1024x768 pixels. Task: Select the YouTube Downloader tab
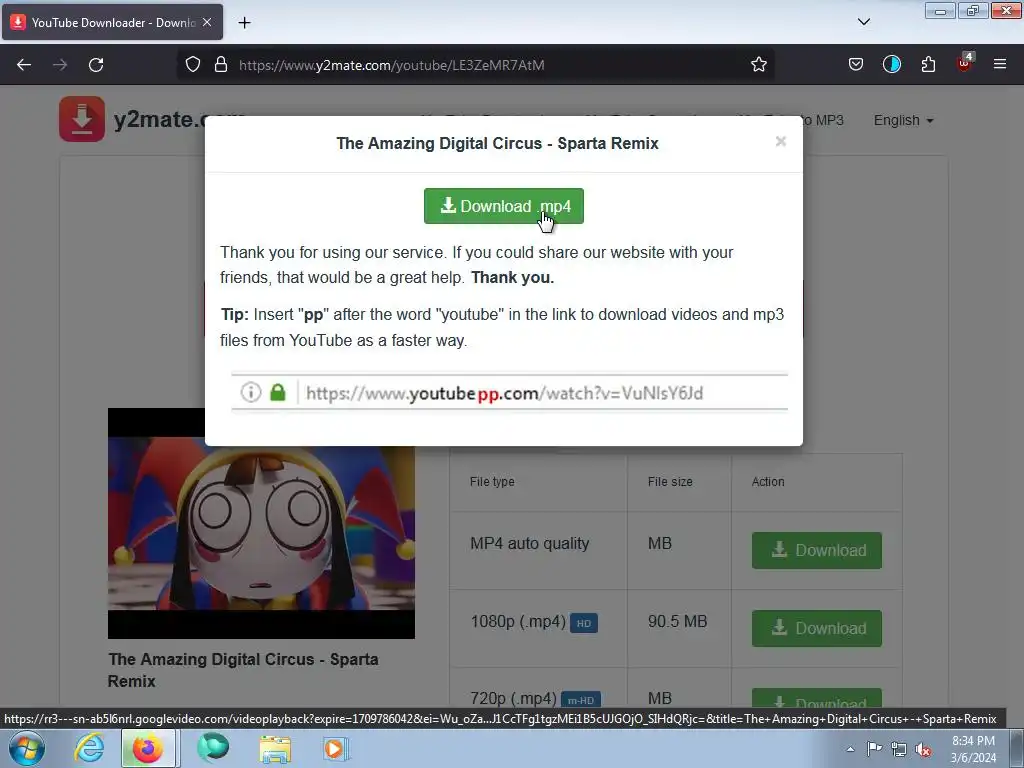[112, 22]
